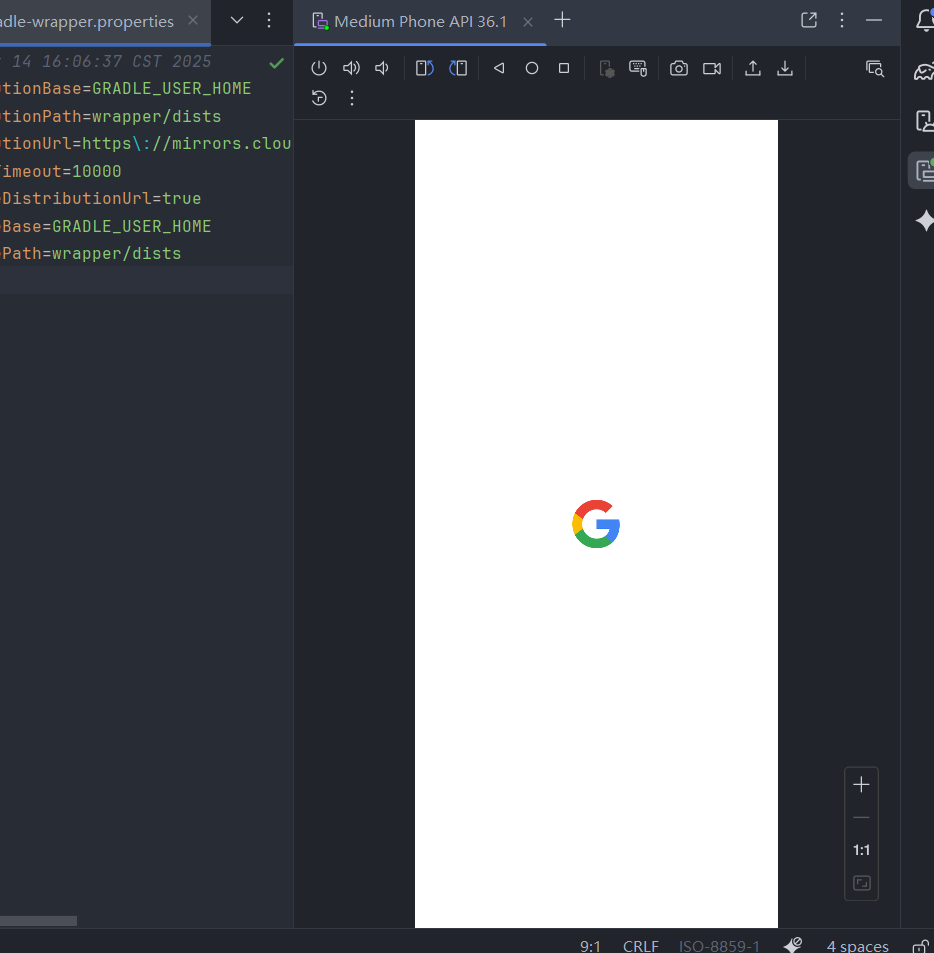
Task: Fit emulator display to window
Action: pyautogui.click(x=862, y=882)
